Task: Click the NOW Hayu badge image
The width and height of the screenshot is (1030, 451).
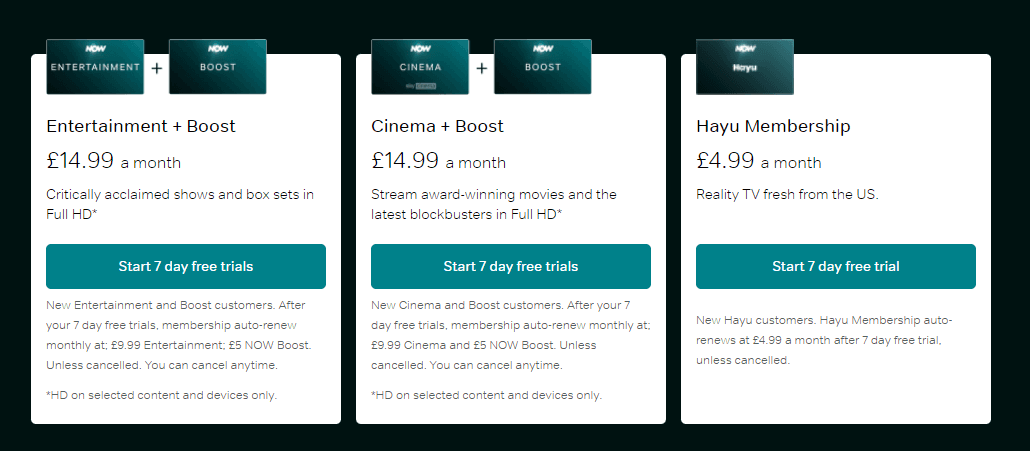Action: (745, 67)
